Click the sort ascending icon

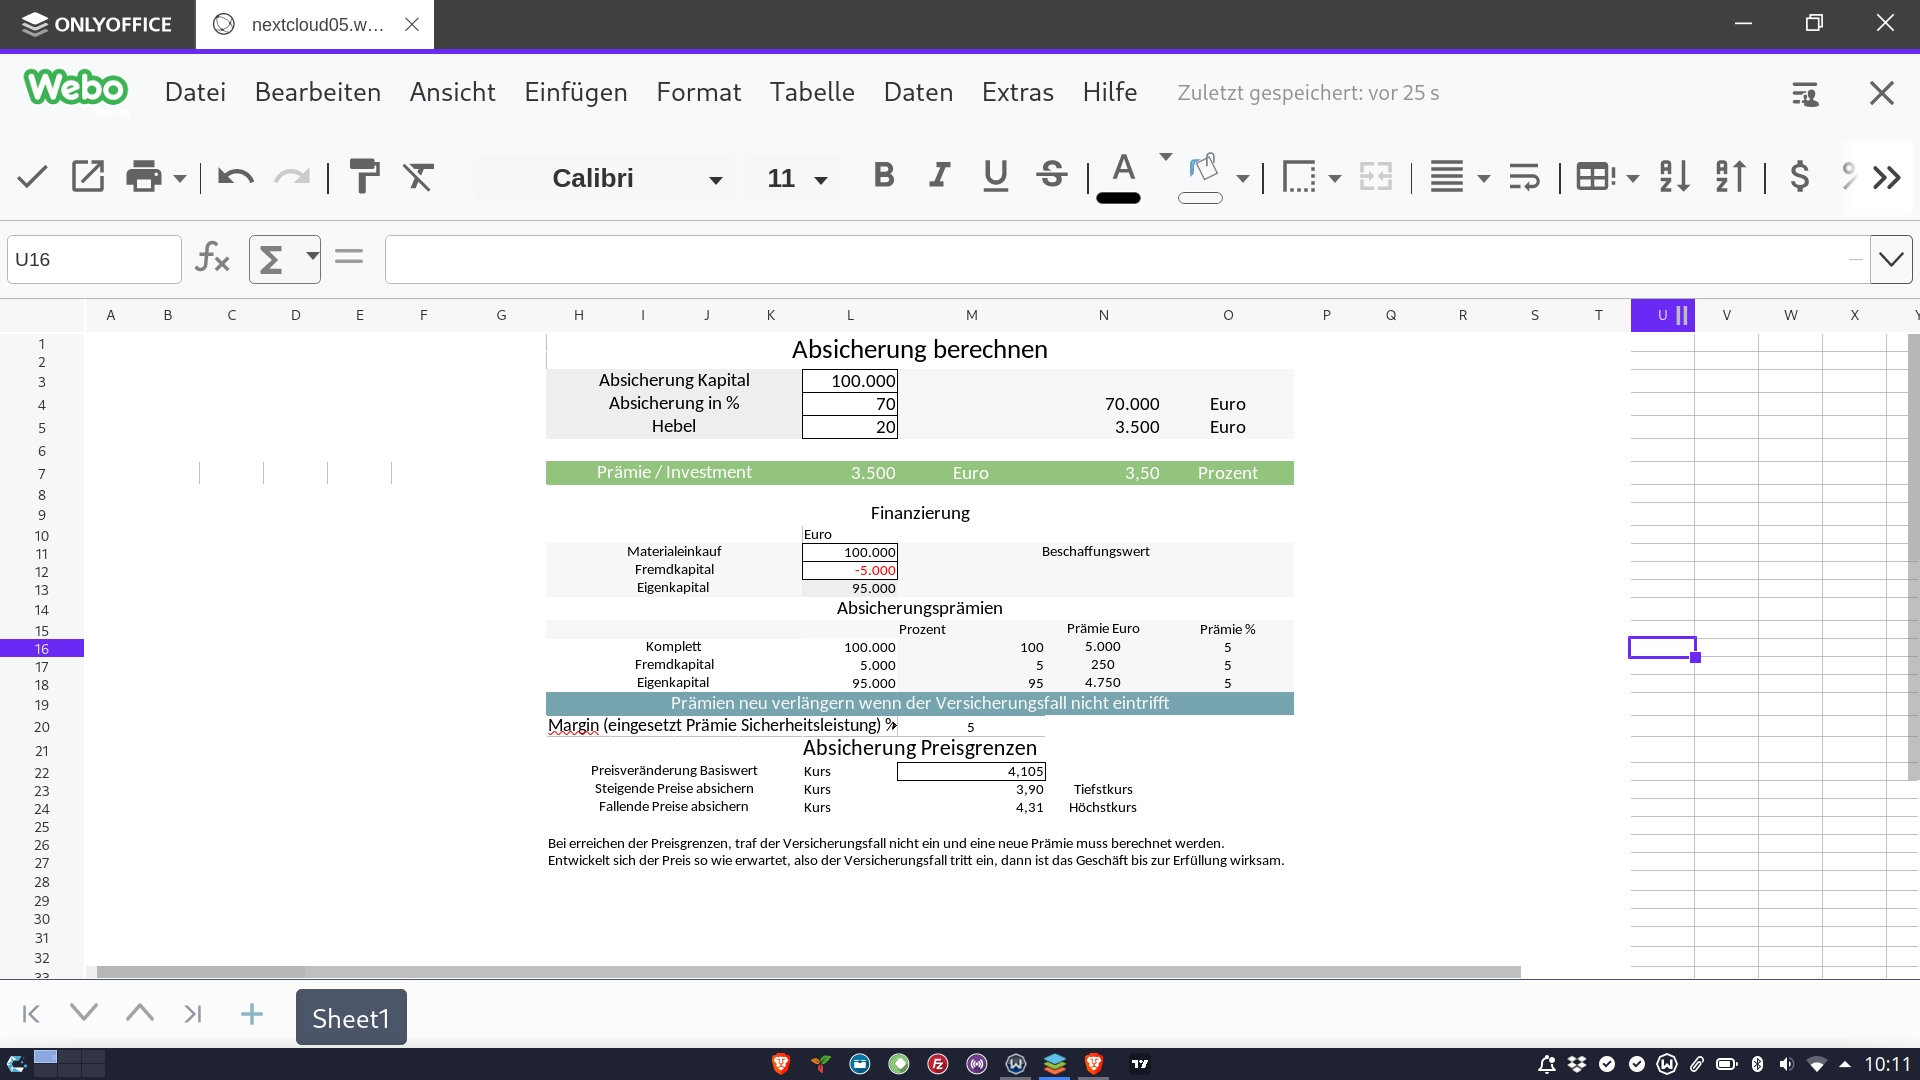1674,177
